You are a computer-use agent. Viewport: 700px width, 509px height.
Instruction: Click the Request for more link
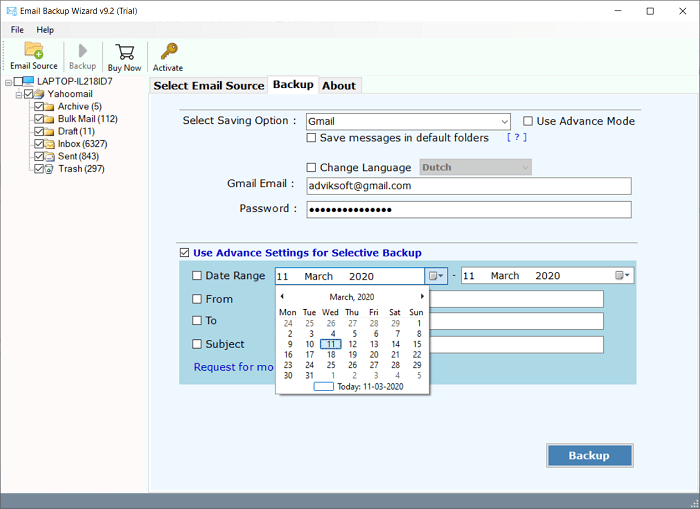coord(234,367)
